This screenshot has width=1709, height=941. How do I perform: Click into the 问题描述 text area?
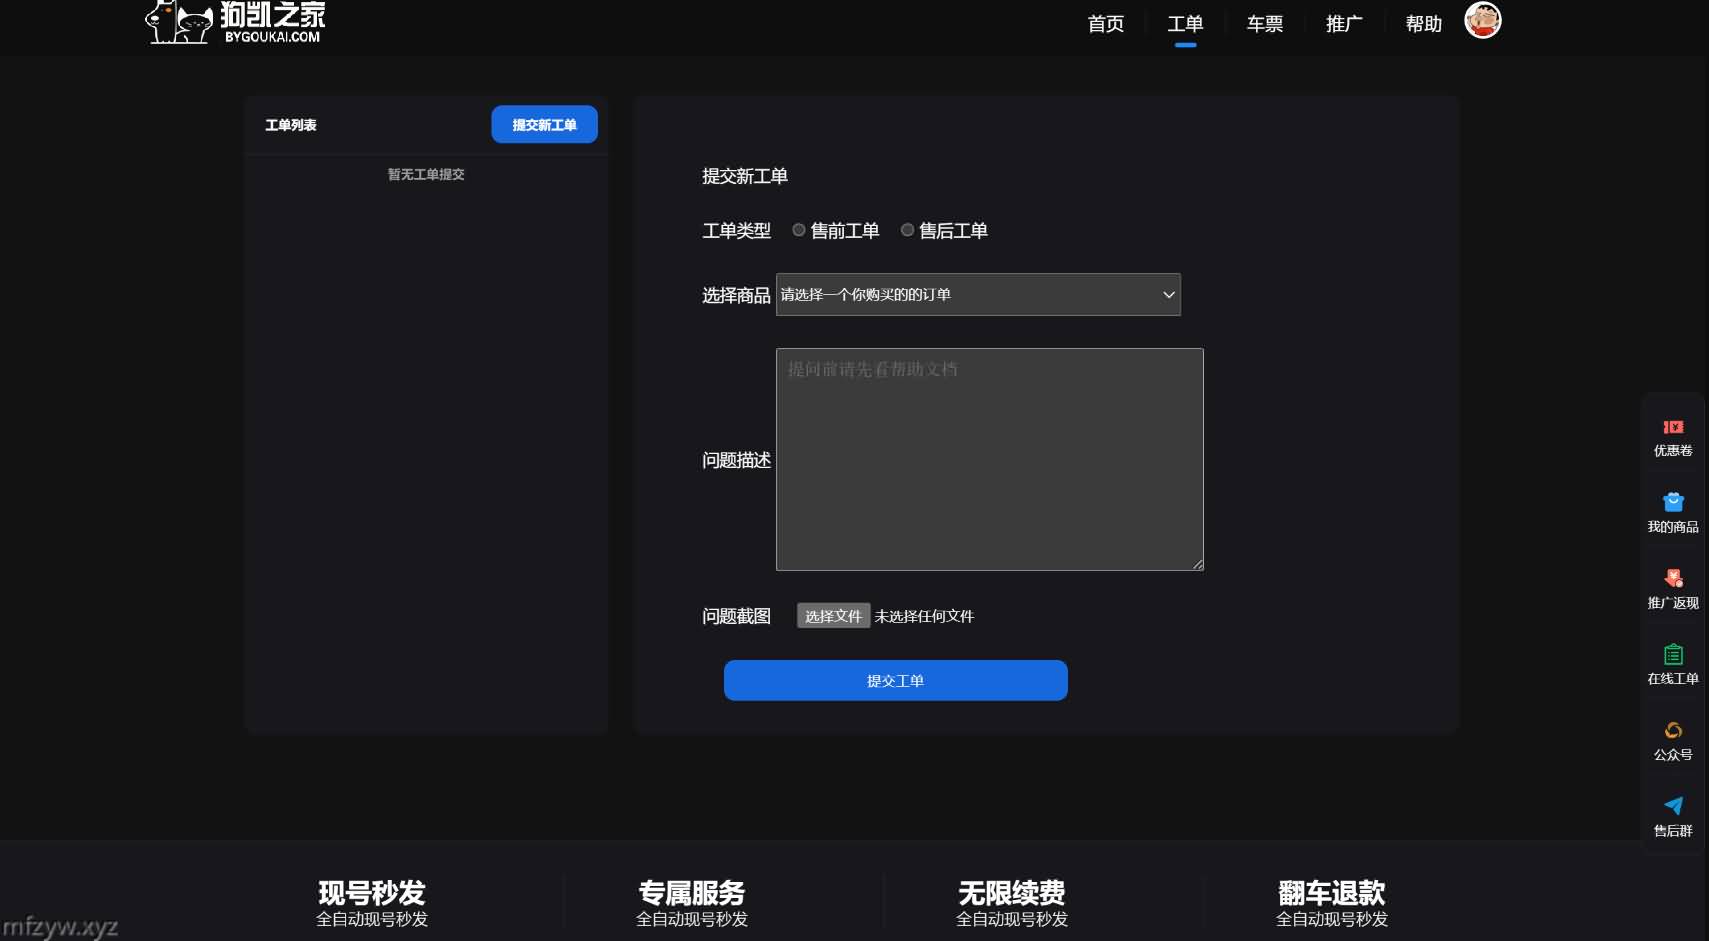pos(989,459)
